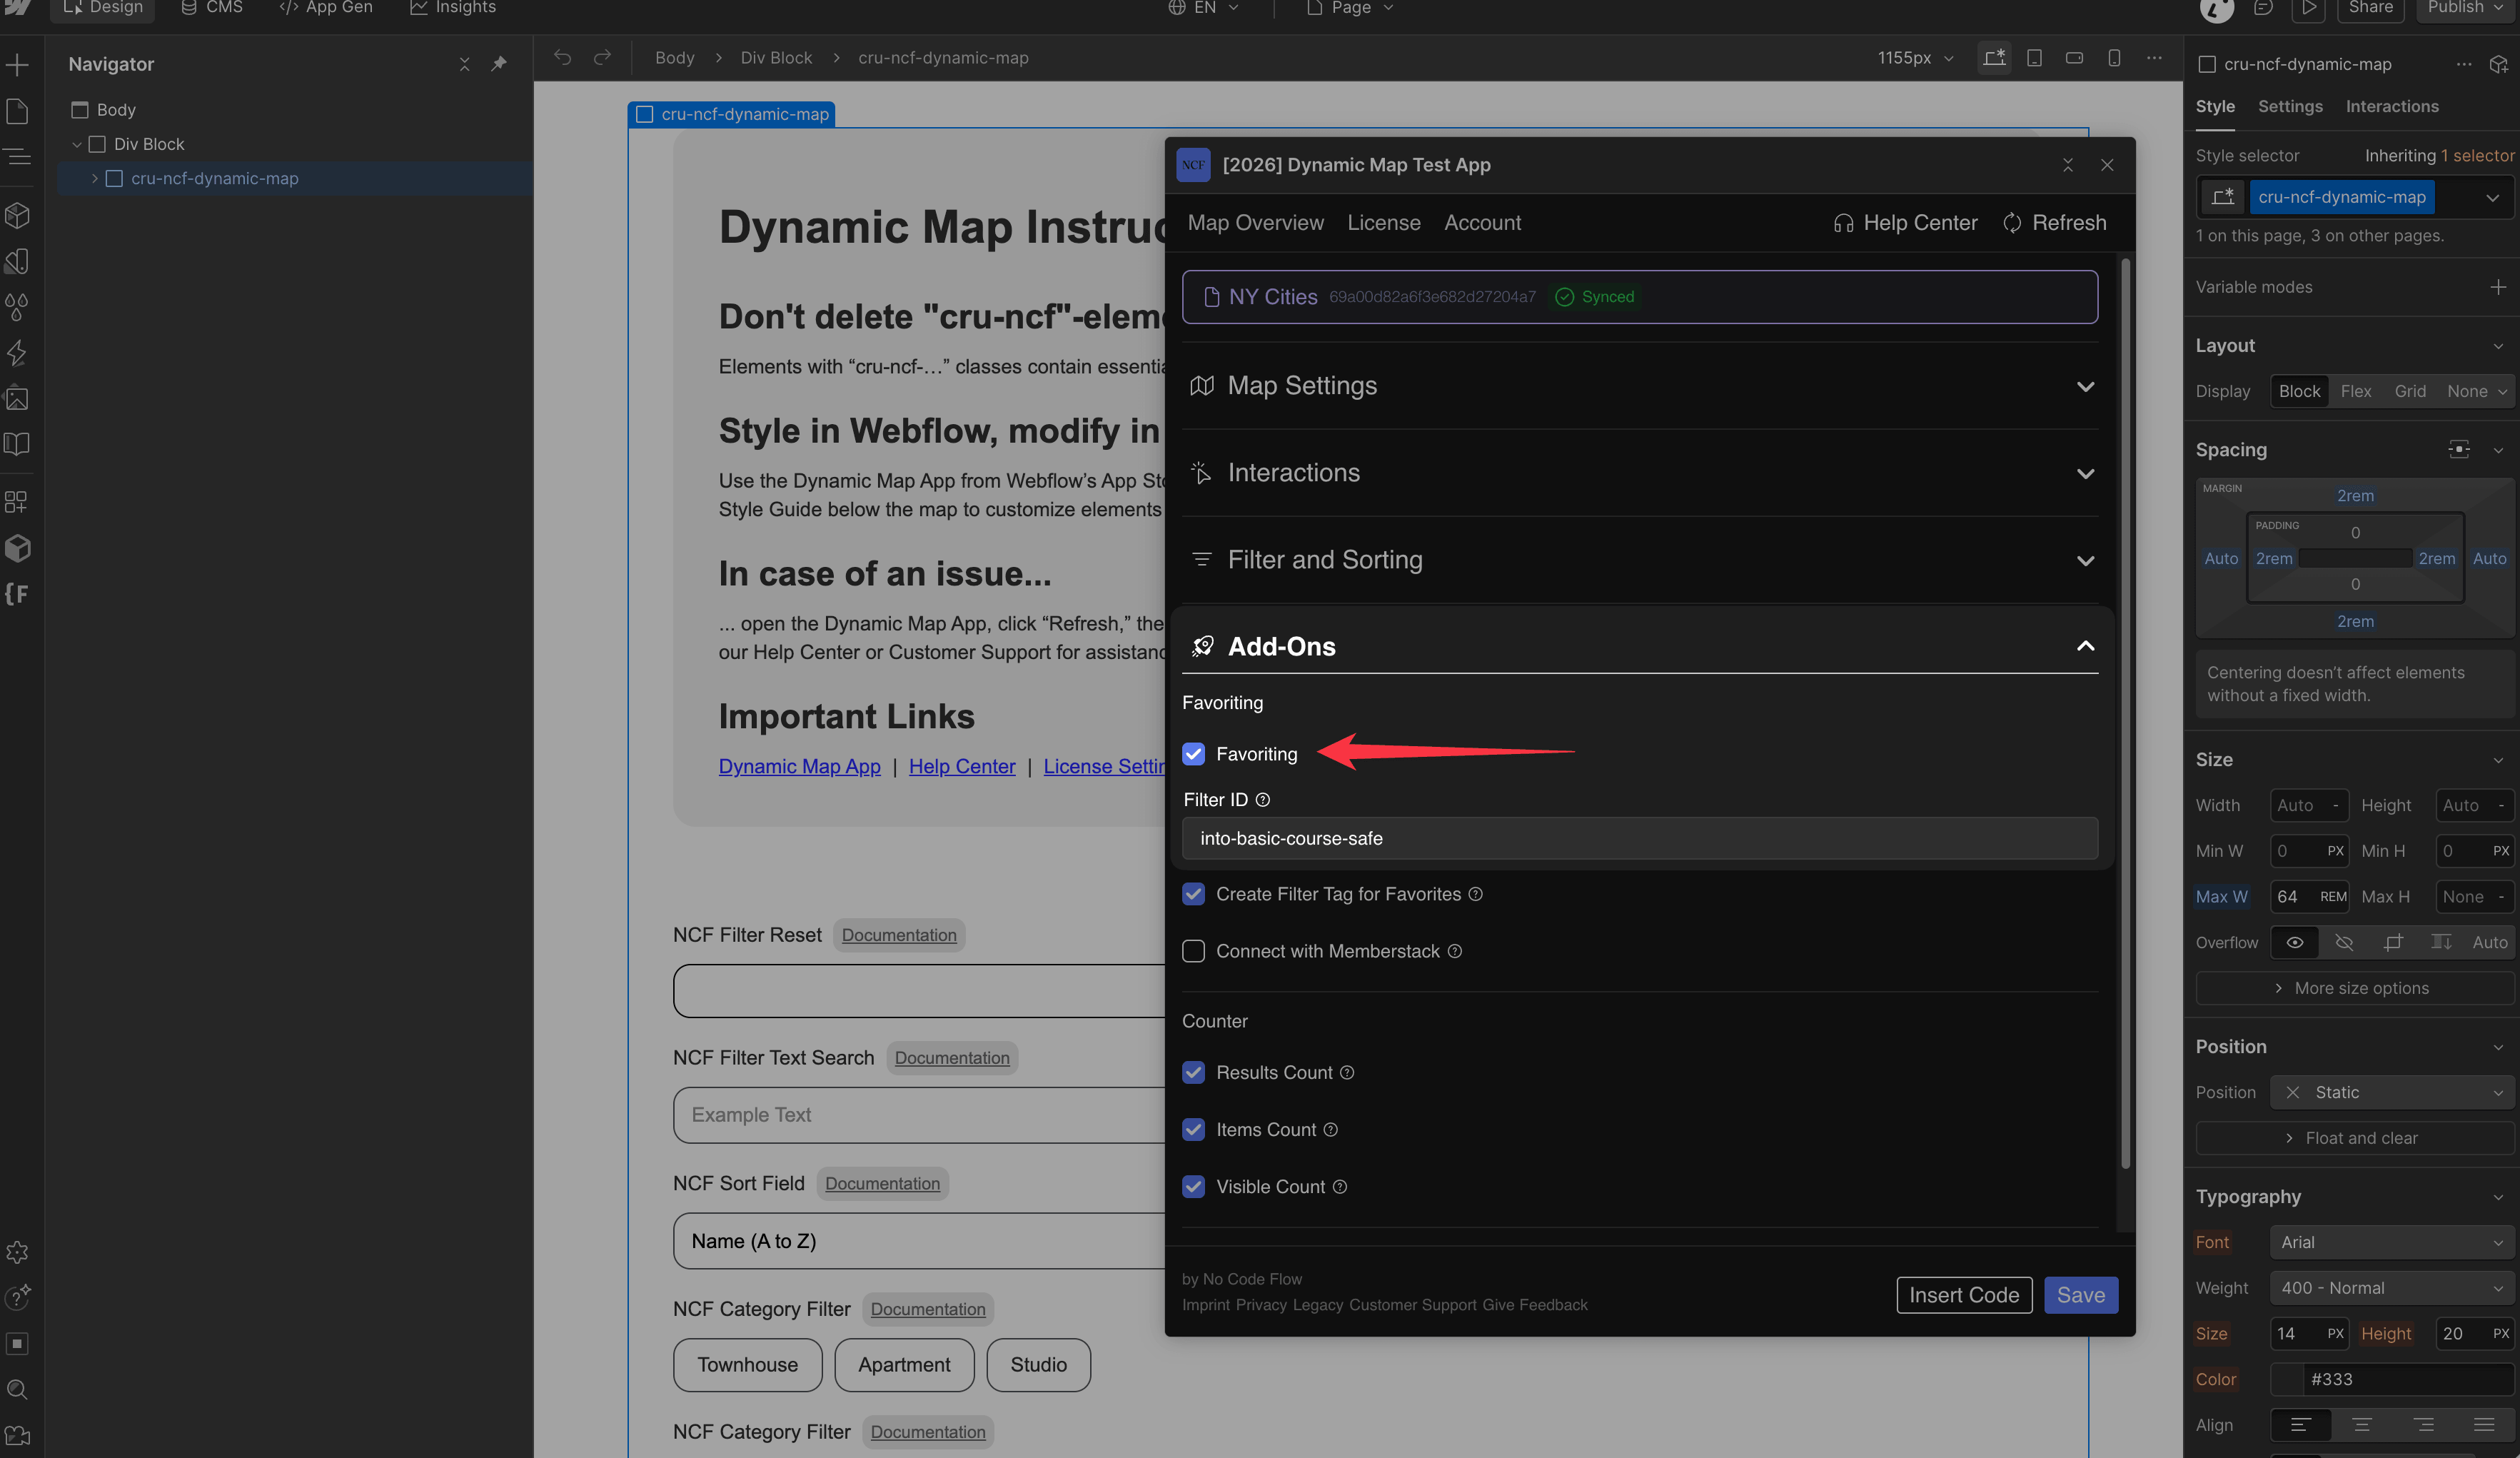Expand the Map Settings section

tap(1640, 386)
